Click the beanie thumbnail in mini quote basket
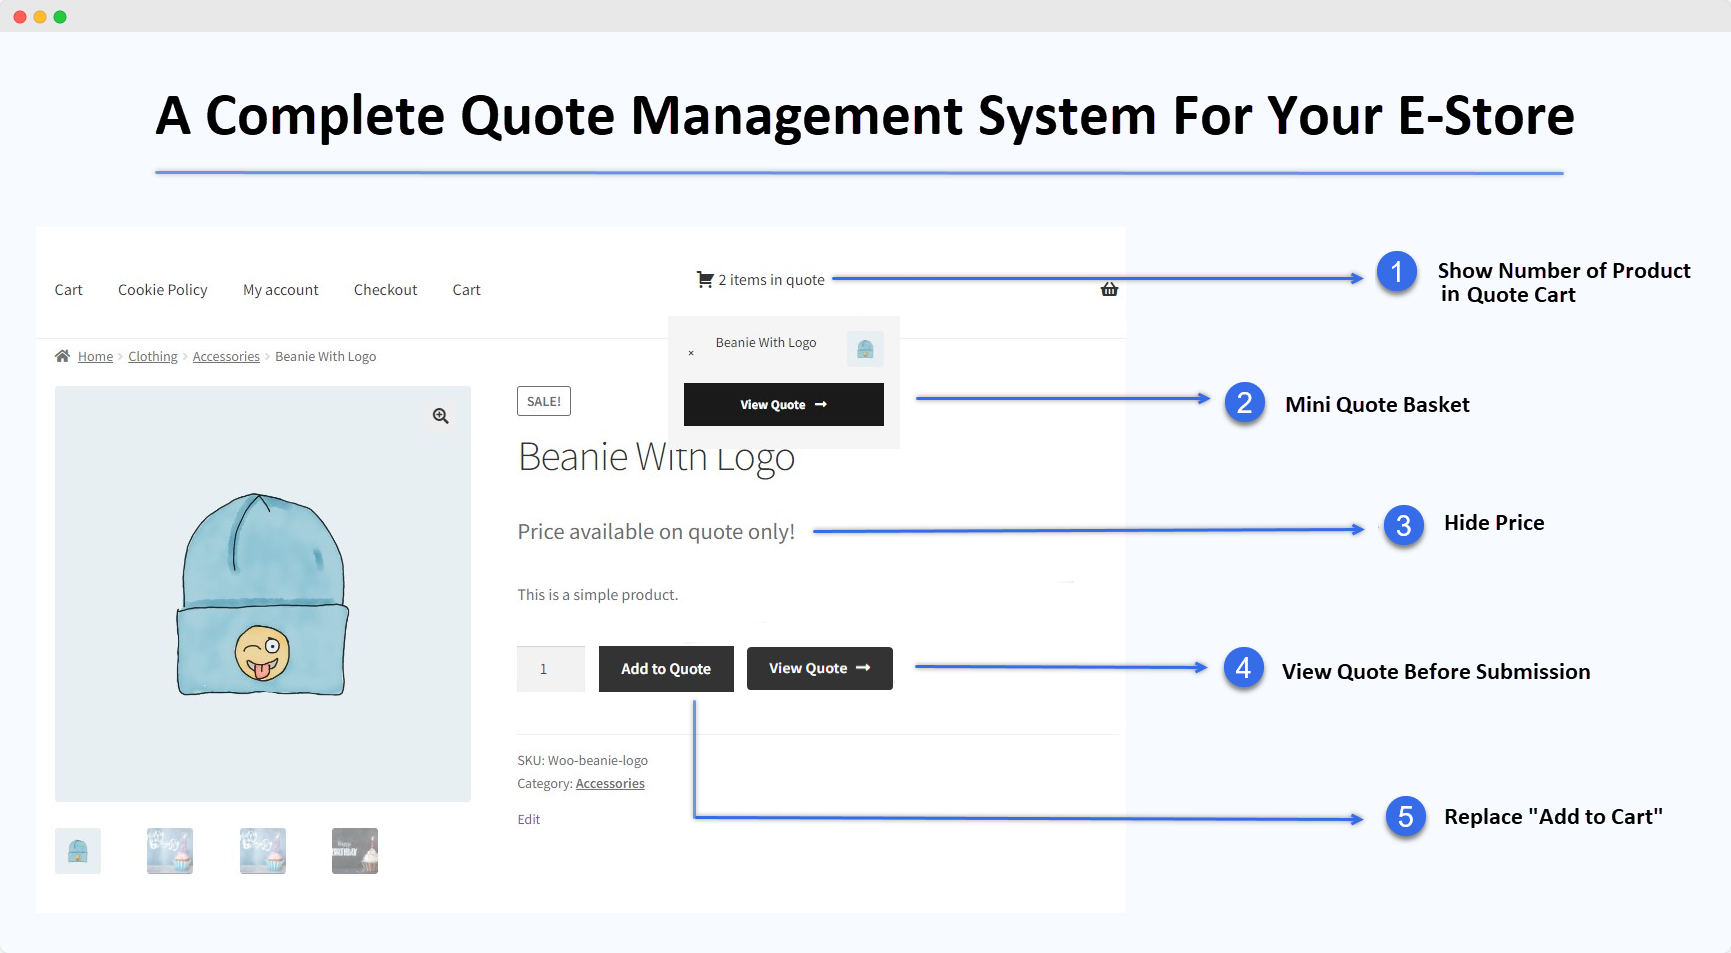The height and width of the screenshot is (953, 1731). pyautogui.click(x=865, y=349)
